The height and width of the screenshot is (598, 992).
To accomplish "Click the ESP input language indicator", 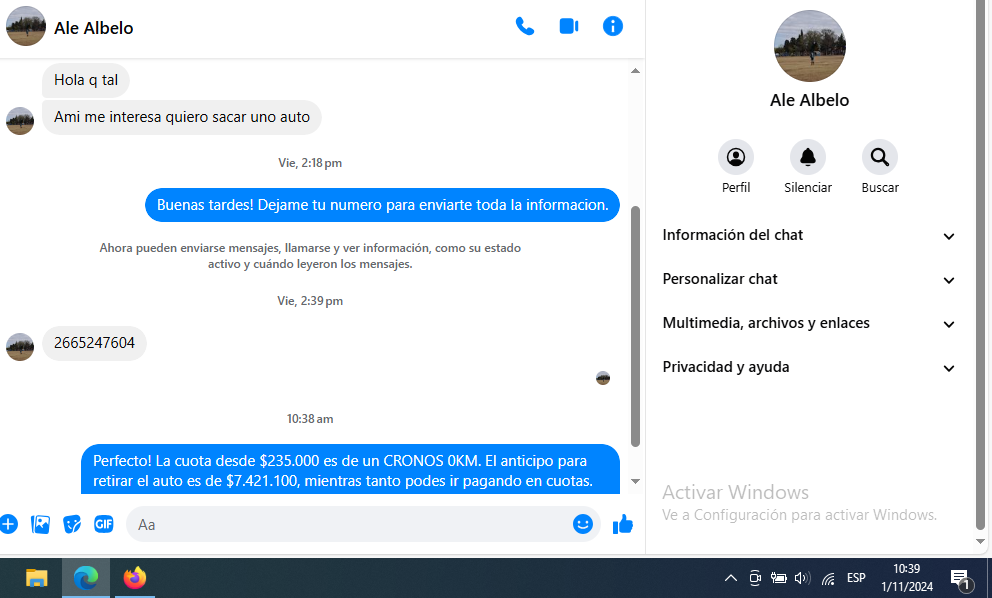I will click(x=856, y=578).
